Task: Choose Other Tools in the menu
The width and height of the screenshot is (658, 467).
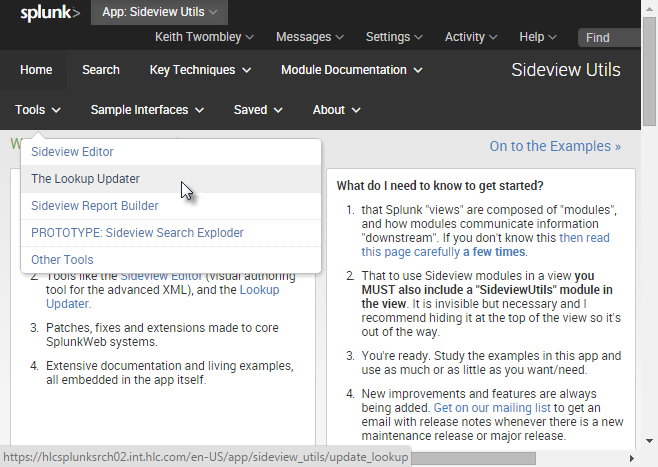Action: pyautogui.click(x=171, y=260)
